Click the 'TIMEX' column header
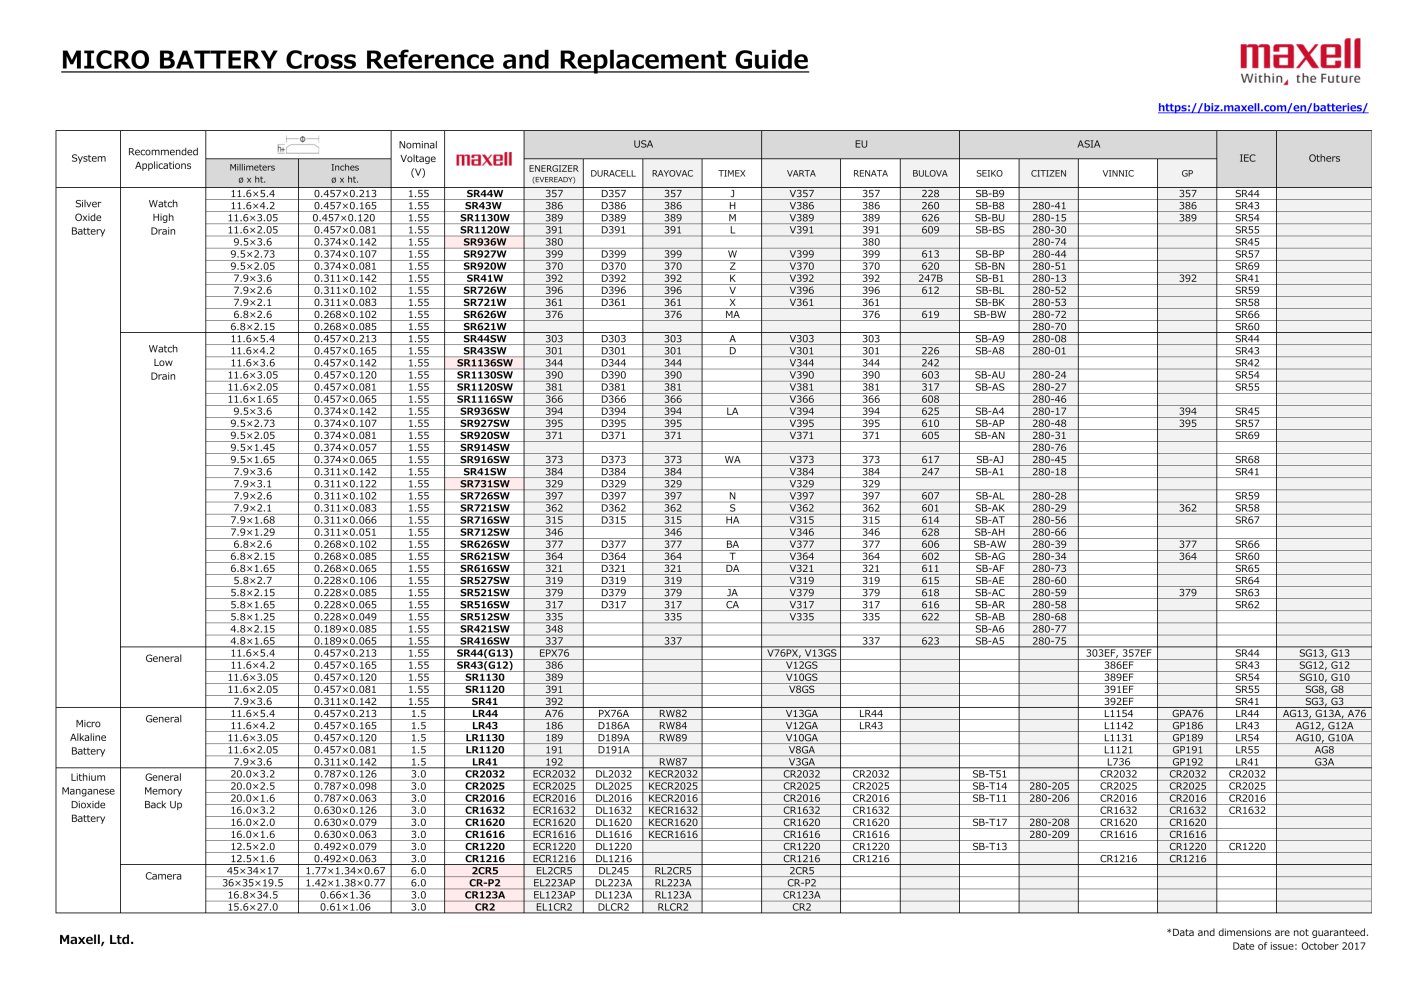The width and height of the screenshot is (1413, 1000). pos(732,173)
